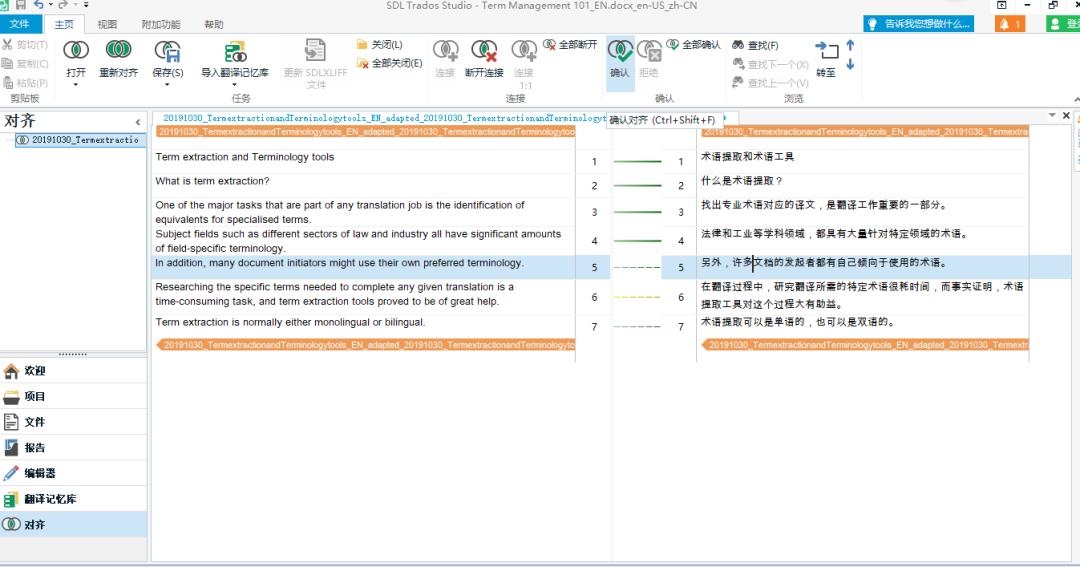Image resolution: width=1080 pixels, height=567 pixels.
Task: Click the up arrow in 浏览 group
Action: point(850,45)
